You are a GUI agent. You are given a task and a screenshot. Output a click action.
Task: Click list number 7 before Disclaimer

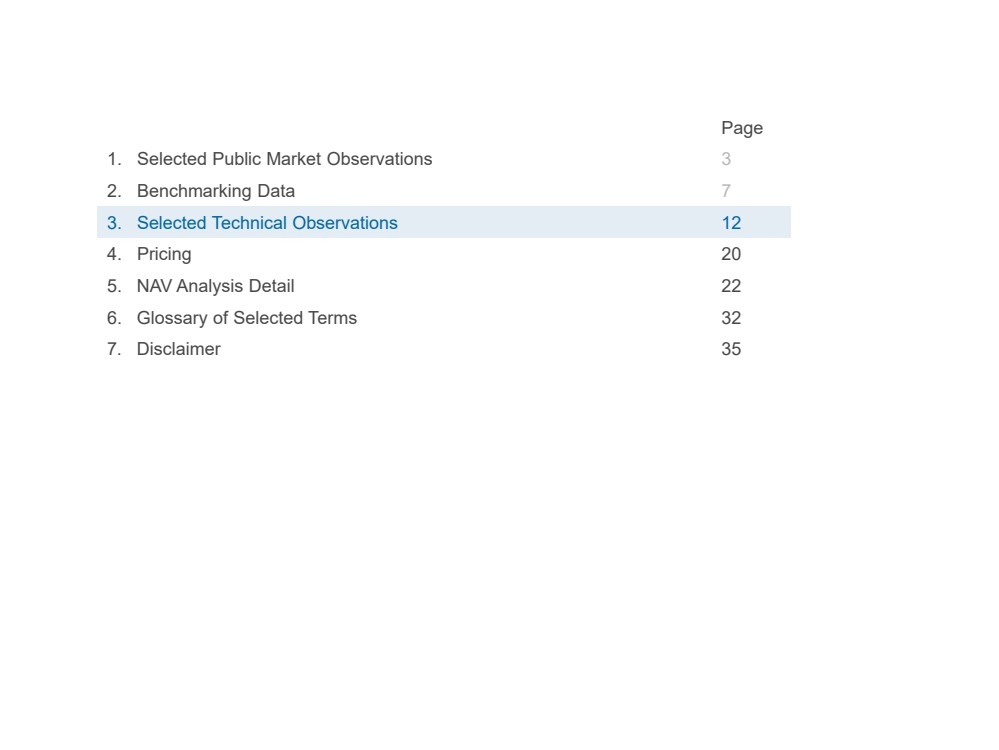pos(114,349)
